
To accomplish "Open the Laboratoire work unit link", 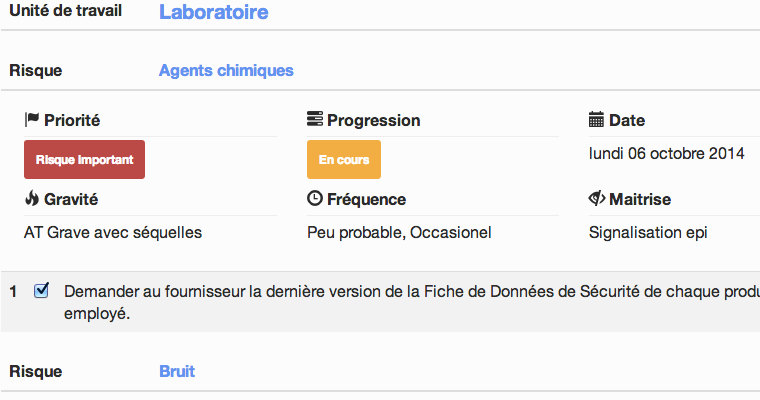I will (x=214, y=12).
